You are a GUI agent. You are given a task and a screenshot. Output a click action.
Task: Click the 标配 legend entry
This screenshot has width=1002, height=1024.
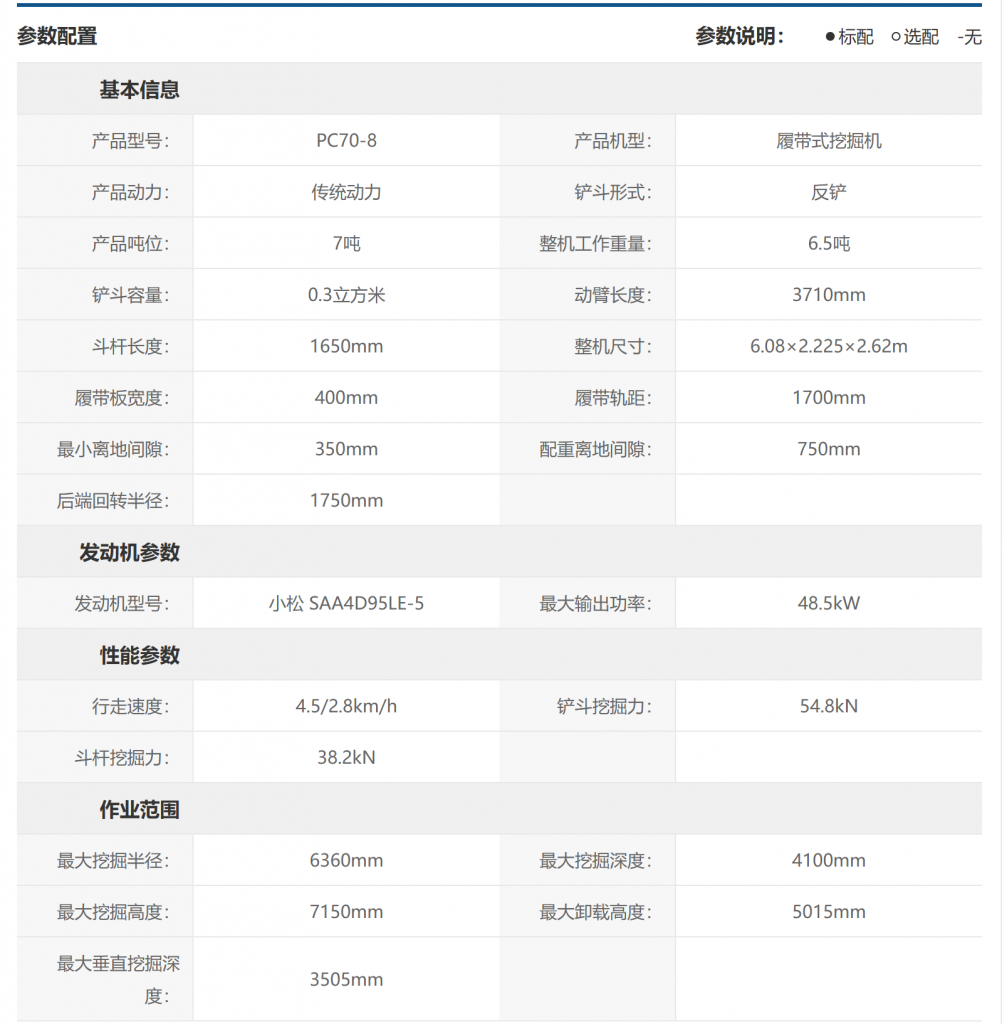click(x=849, y=37)
